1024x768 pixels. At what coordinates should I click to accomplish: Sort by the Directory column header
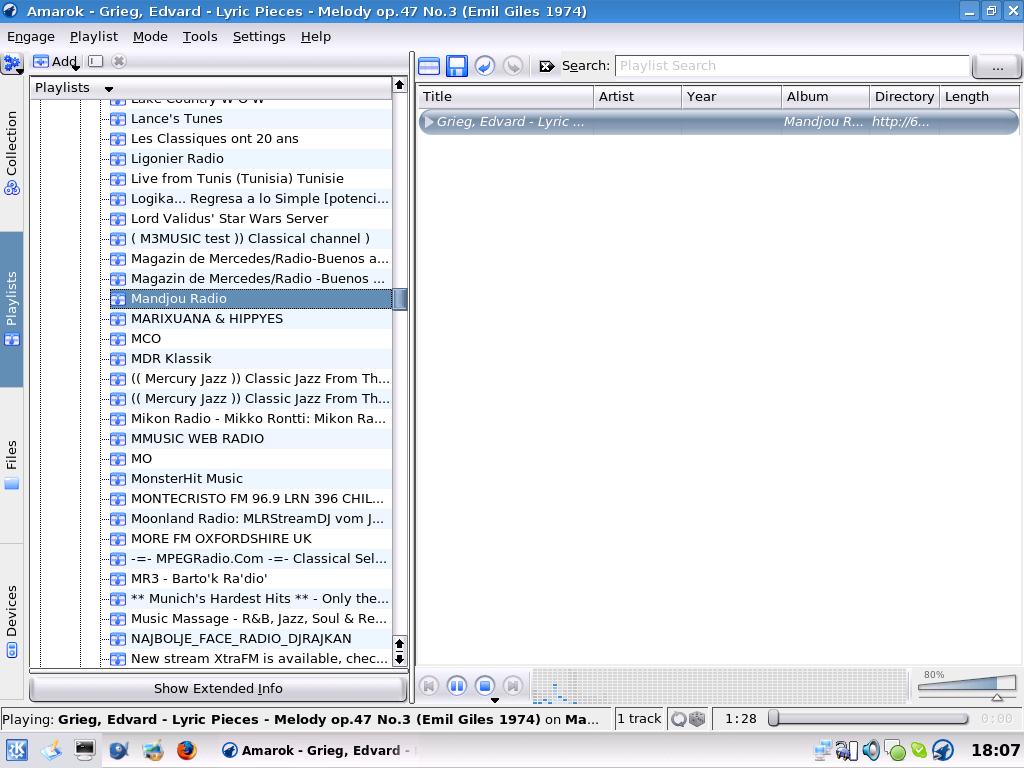[x=904, y=97]
